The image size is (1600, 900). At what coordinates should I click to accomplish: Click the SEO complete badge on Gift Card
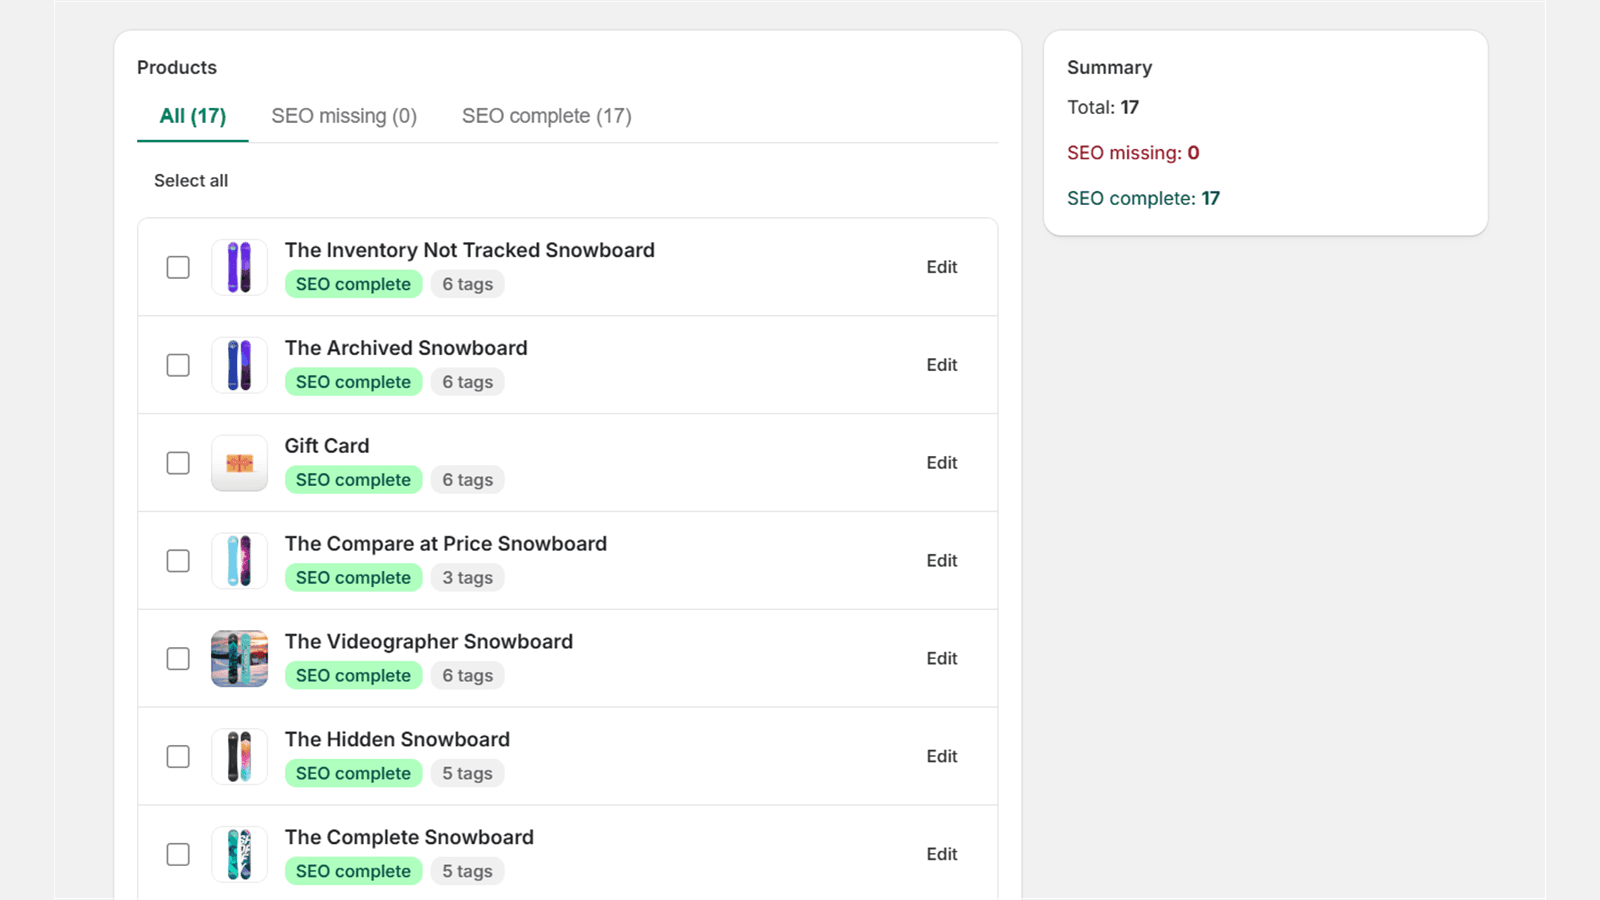pos(354,480)
